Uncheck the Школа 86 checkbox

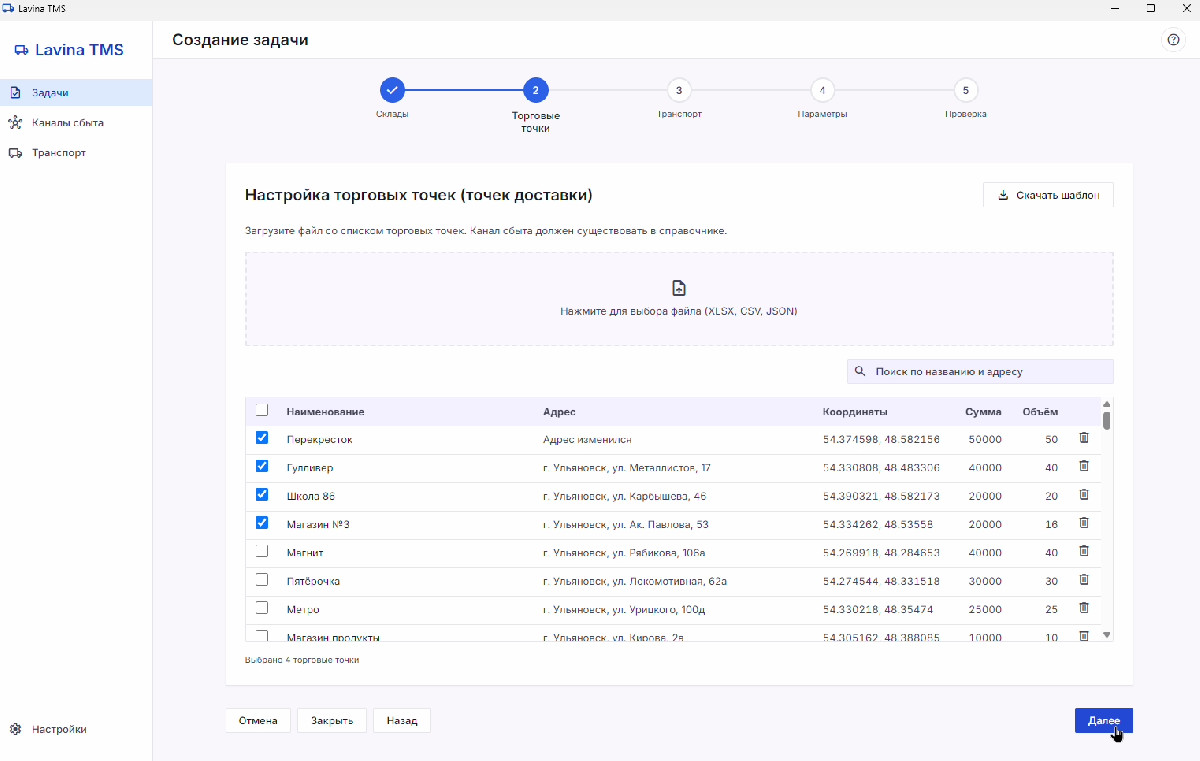click(x=262, y=494)
